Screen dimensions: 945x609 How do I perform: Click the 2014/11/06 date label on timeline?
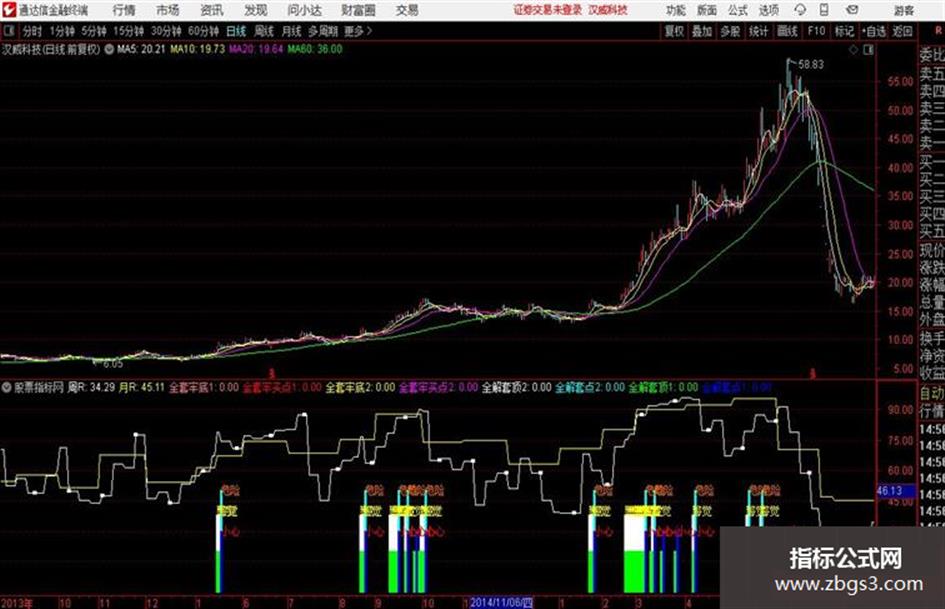pos(501,602)
